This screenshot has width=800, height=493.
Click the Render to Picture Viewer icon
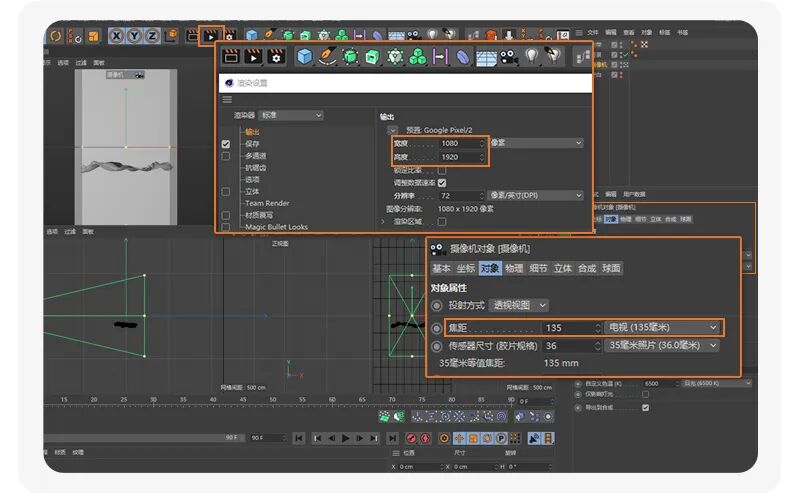point(254,56)
